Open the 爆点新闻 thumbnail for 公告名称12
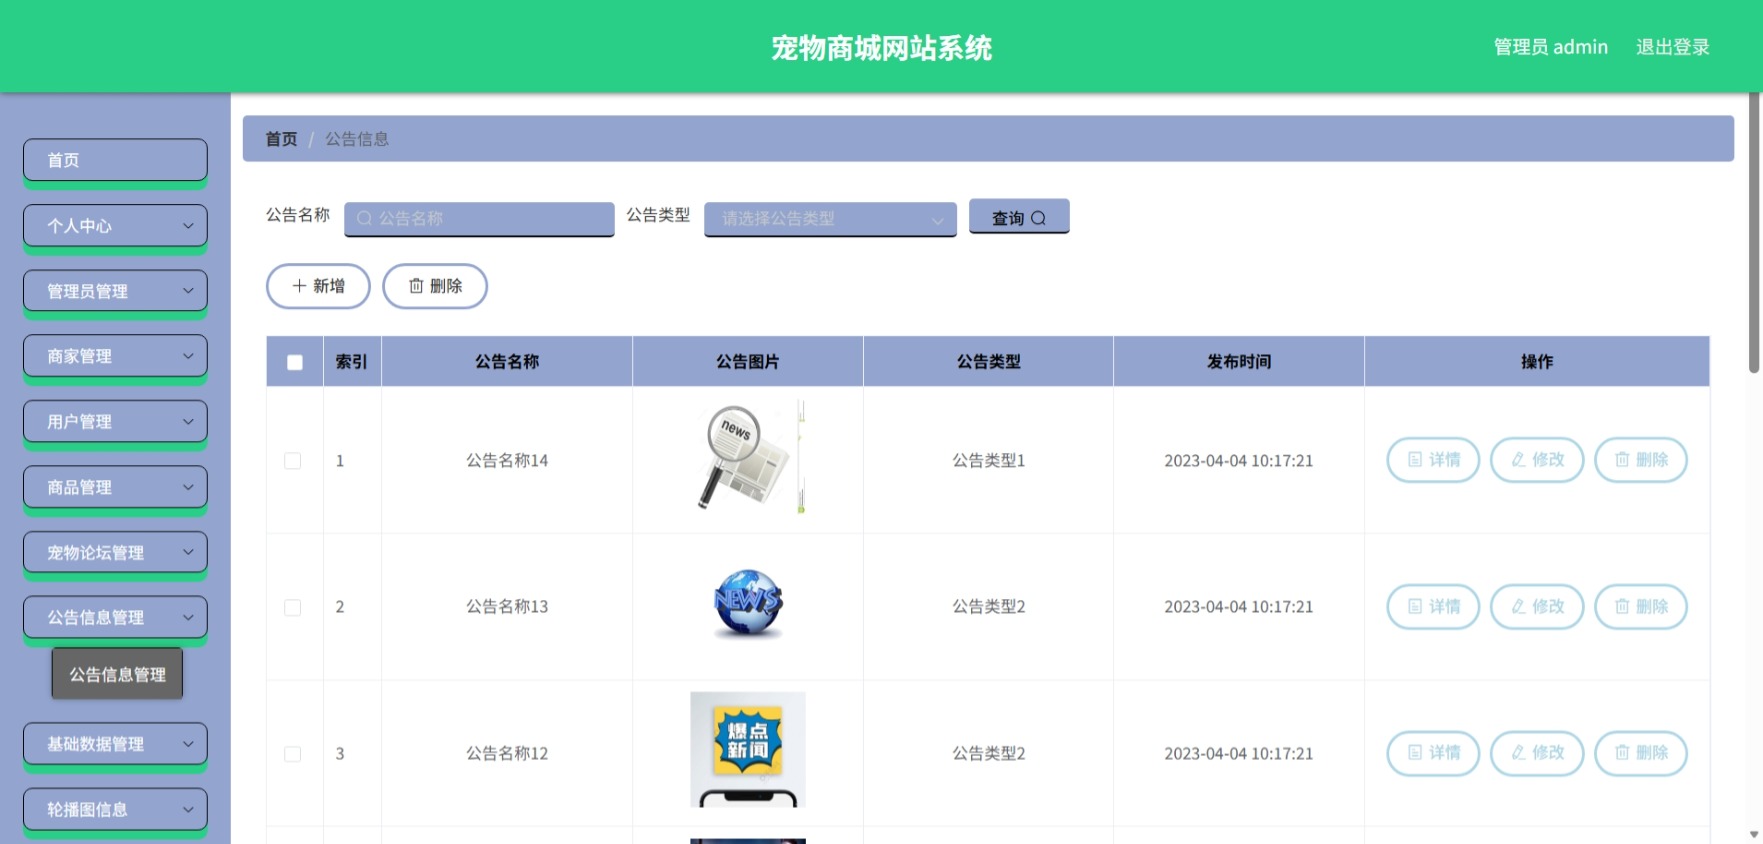Screen dimensions: 1763x844 (x=748, y=750)
